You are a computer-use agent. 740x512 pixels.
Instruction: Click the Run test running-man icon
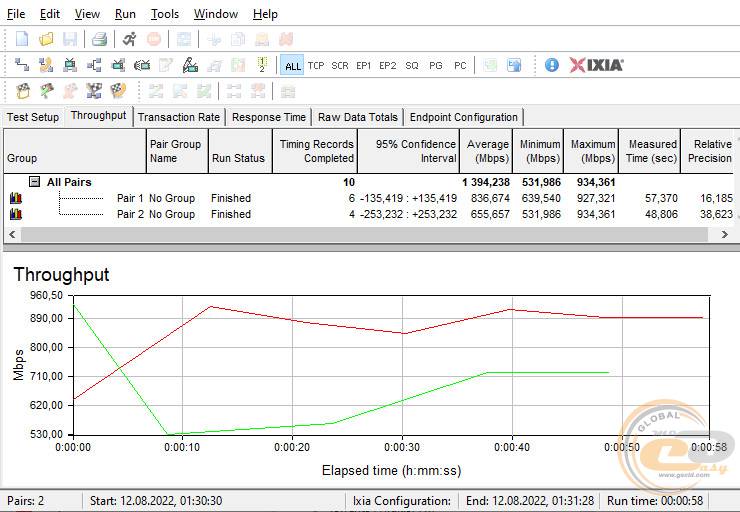click(130, 39)
